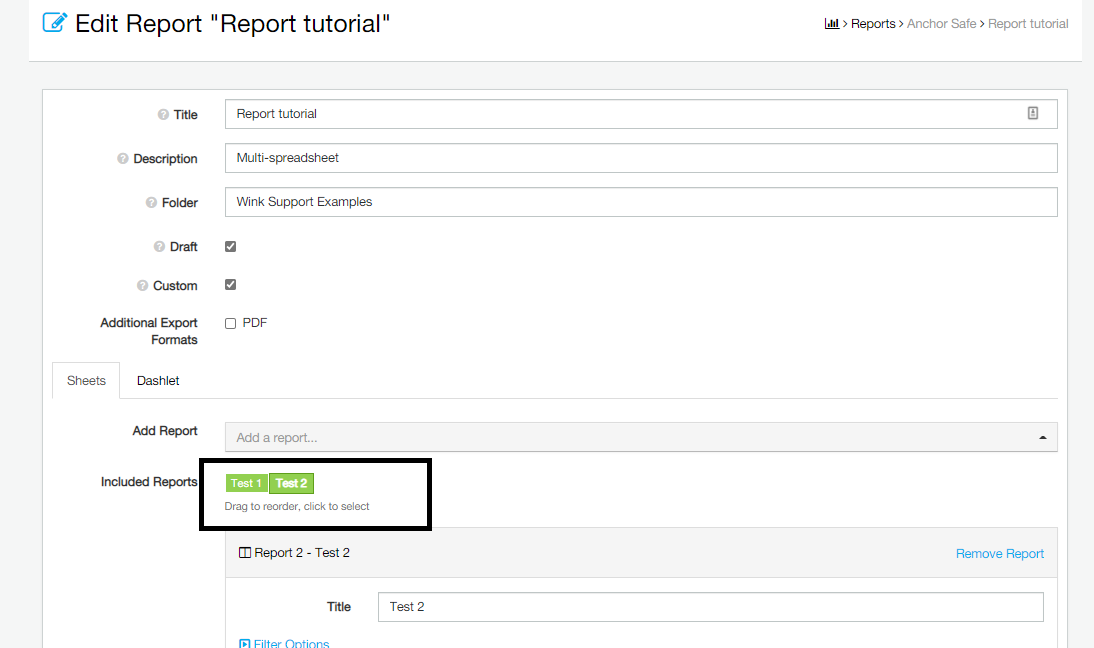Screen dimensions: 1094x648
Task: Click the Folder field with Wink Support Examples
Action: pyautogui.click(x=640, y=202)
